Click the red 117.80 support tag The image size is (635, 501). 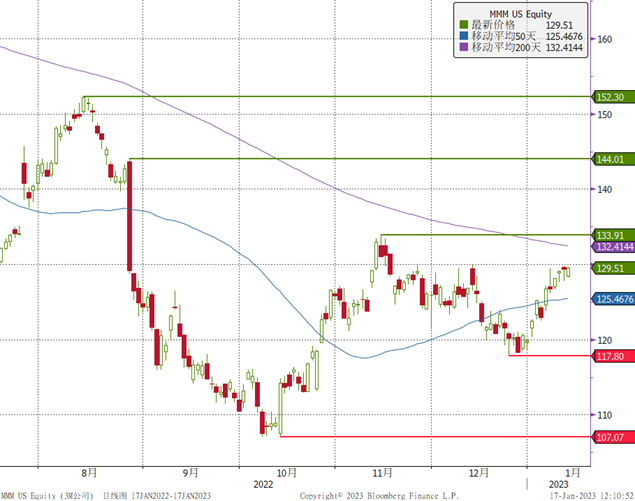pyautogui.click(x=610, y=355)
